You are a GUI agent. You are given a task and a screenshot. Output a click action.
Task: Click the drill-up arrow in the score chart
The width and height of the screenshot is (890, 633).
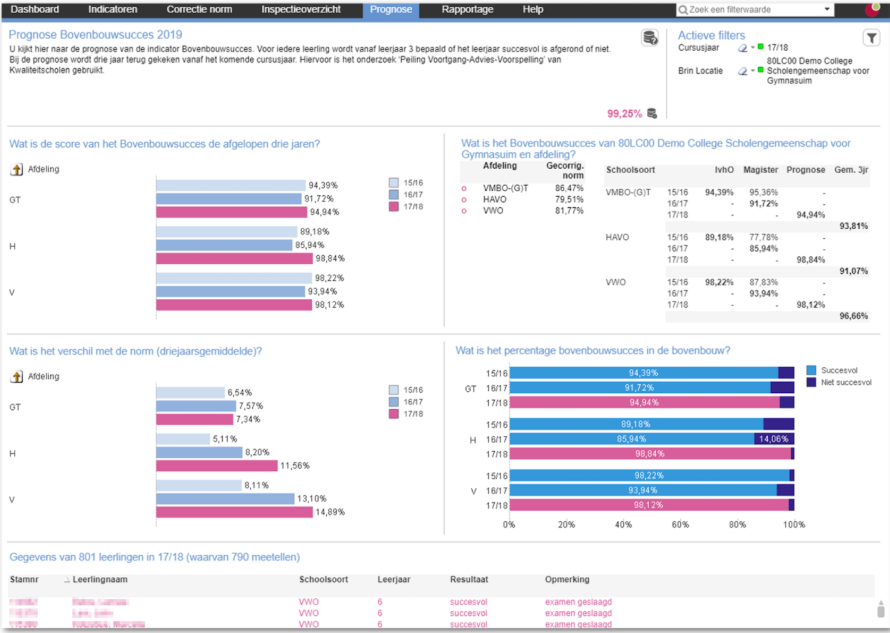(17, 170)
